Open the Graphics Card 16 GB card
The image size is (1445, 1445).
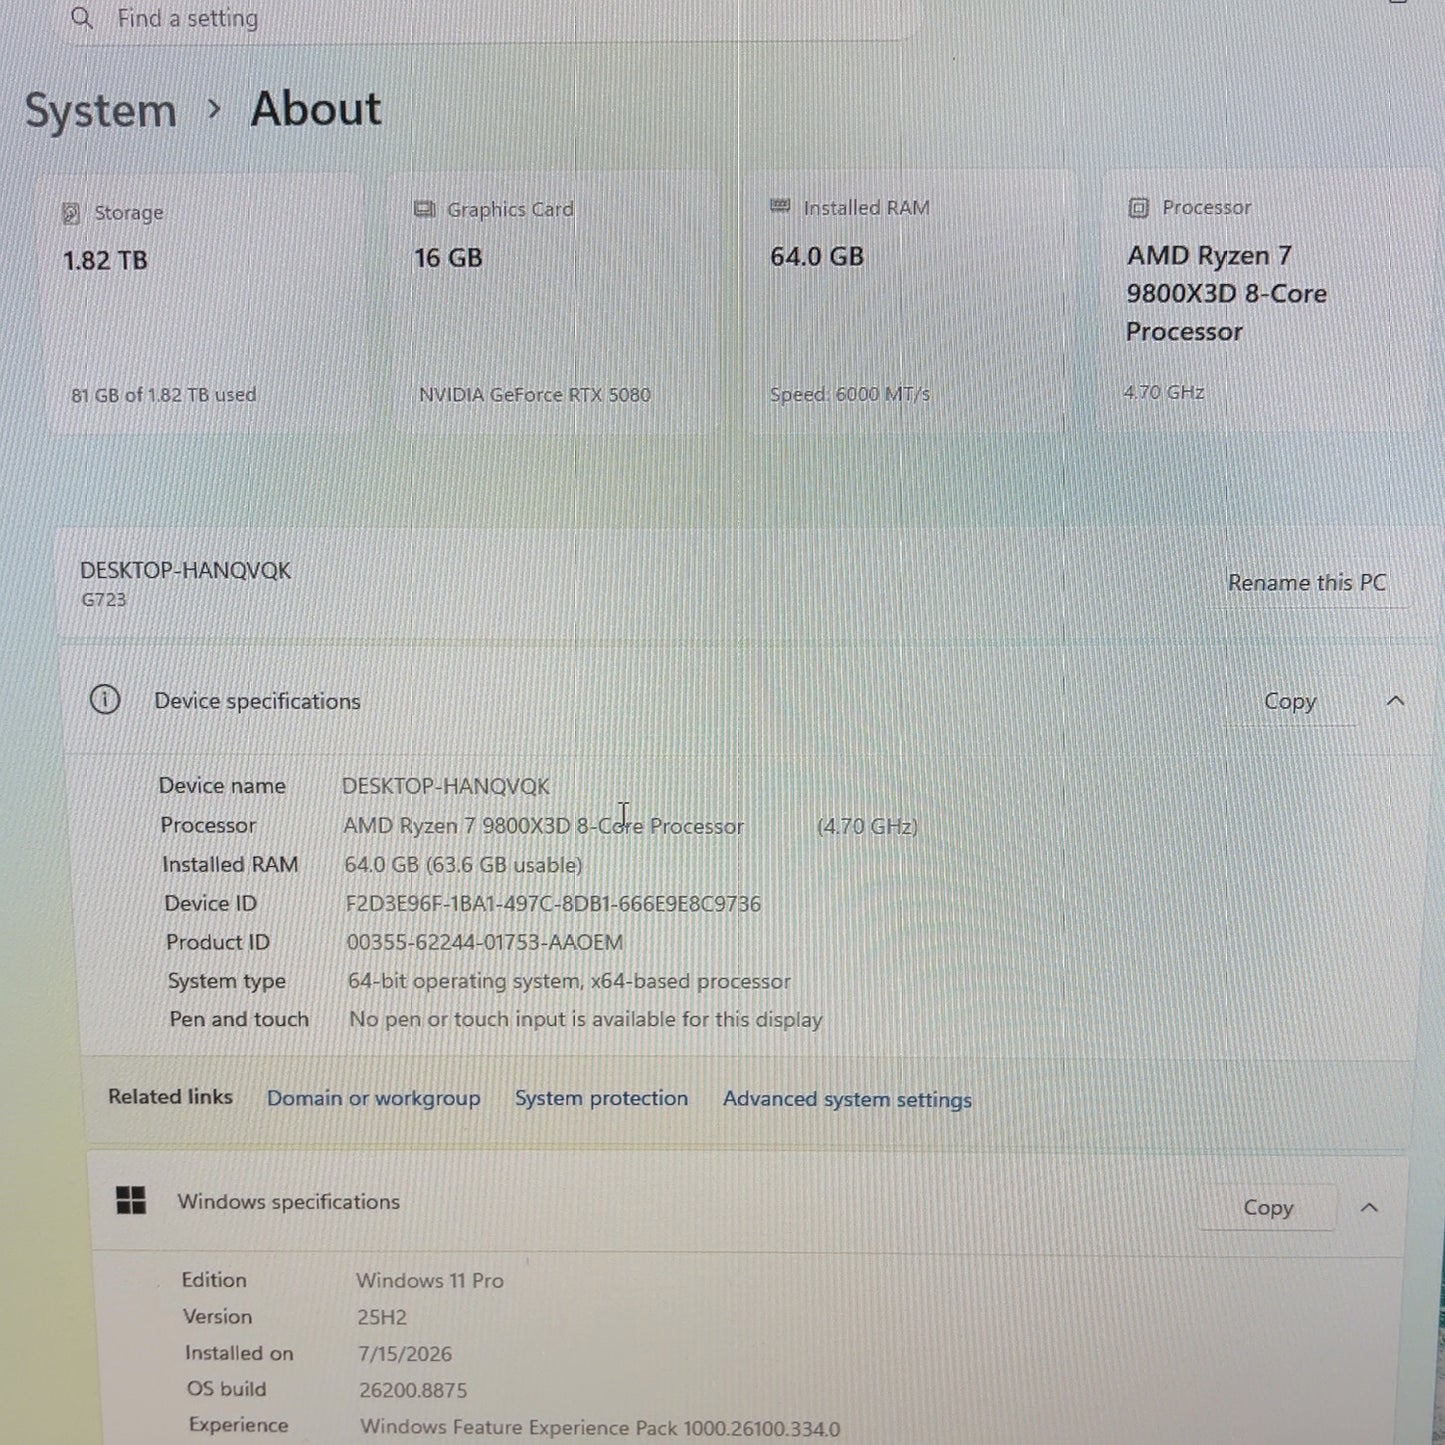[x=556, y=303]
